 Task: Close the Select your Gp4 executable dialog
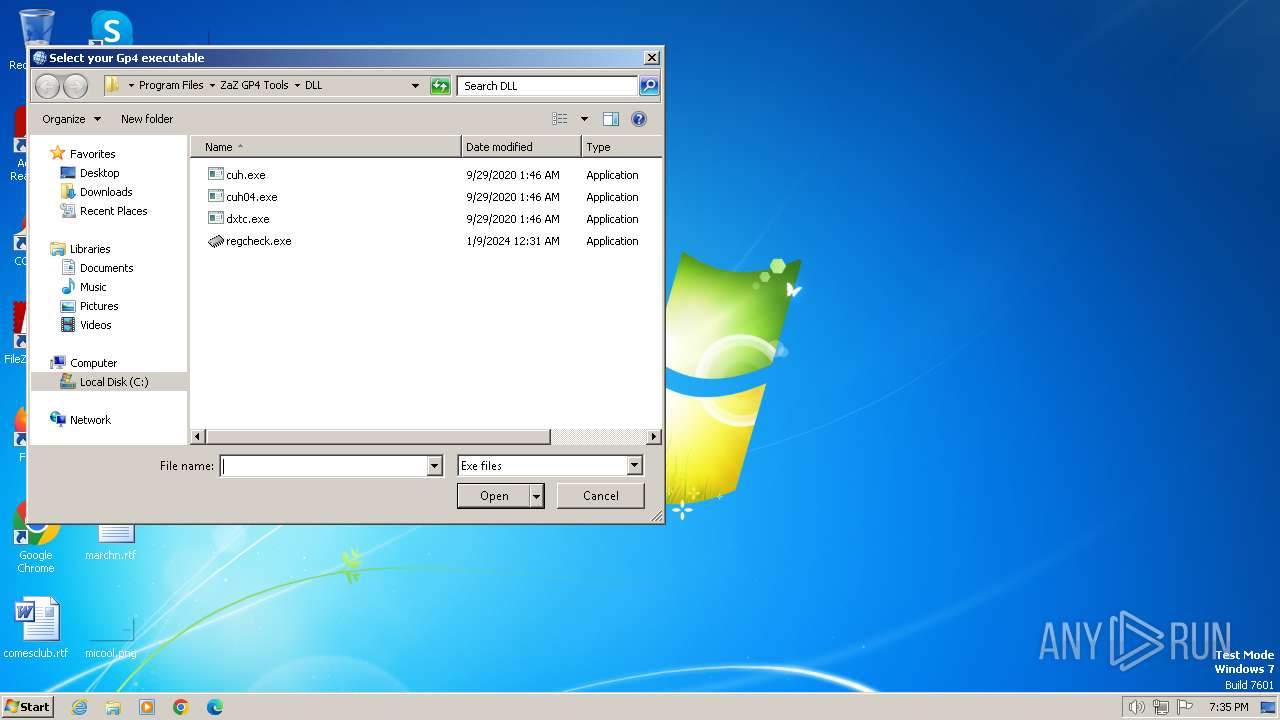(x=651, y=58)
